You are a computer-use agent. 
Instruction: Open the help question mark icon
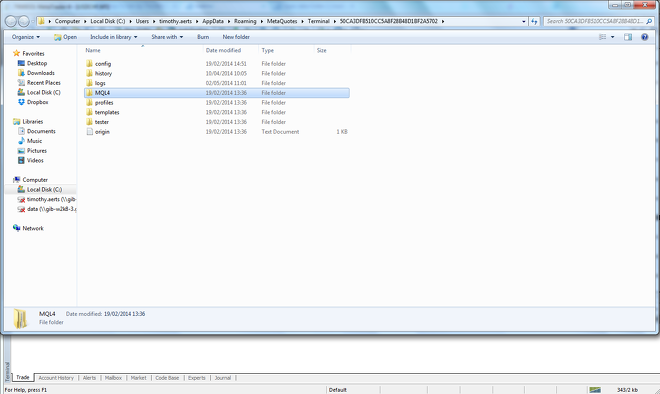[x=644, y=37]
